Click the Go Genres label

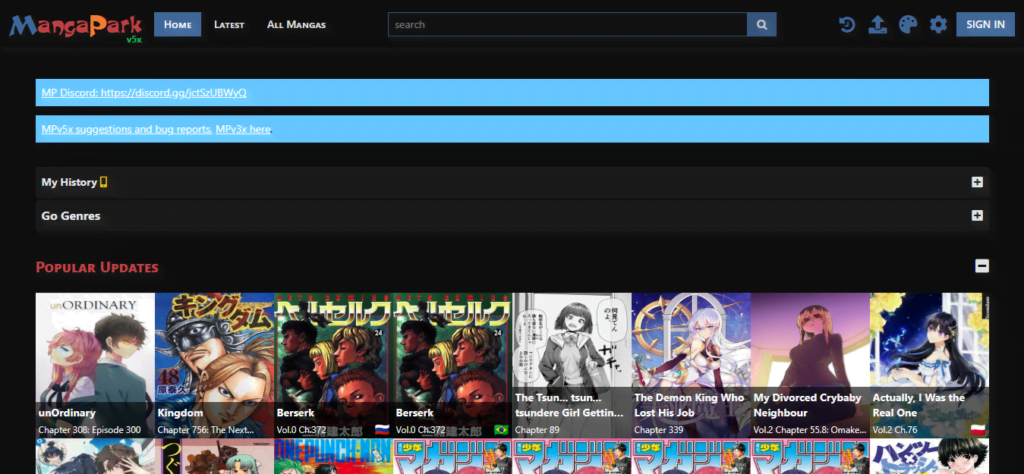coord(71,215)
